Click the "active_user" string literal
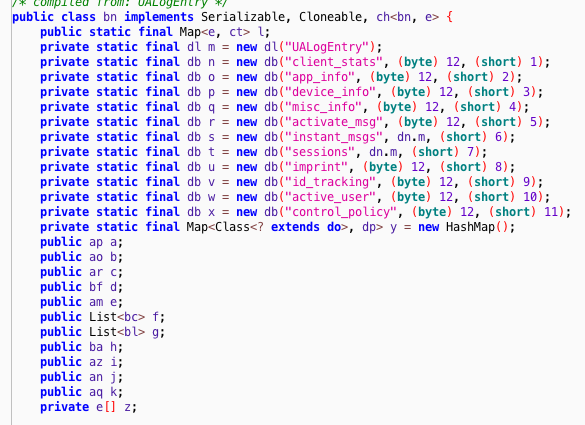The width and height of the screenshot is (585, 425). [331, 197]
